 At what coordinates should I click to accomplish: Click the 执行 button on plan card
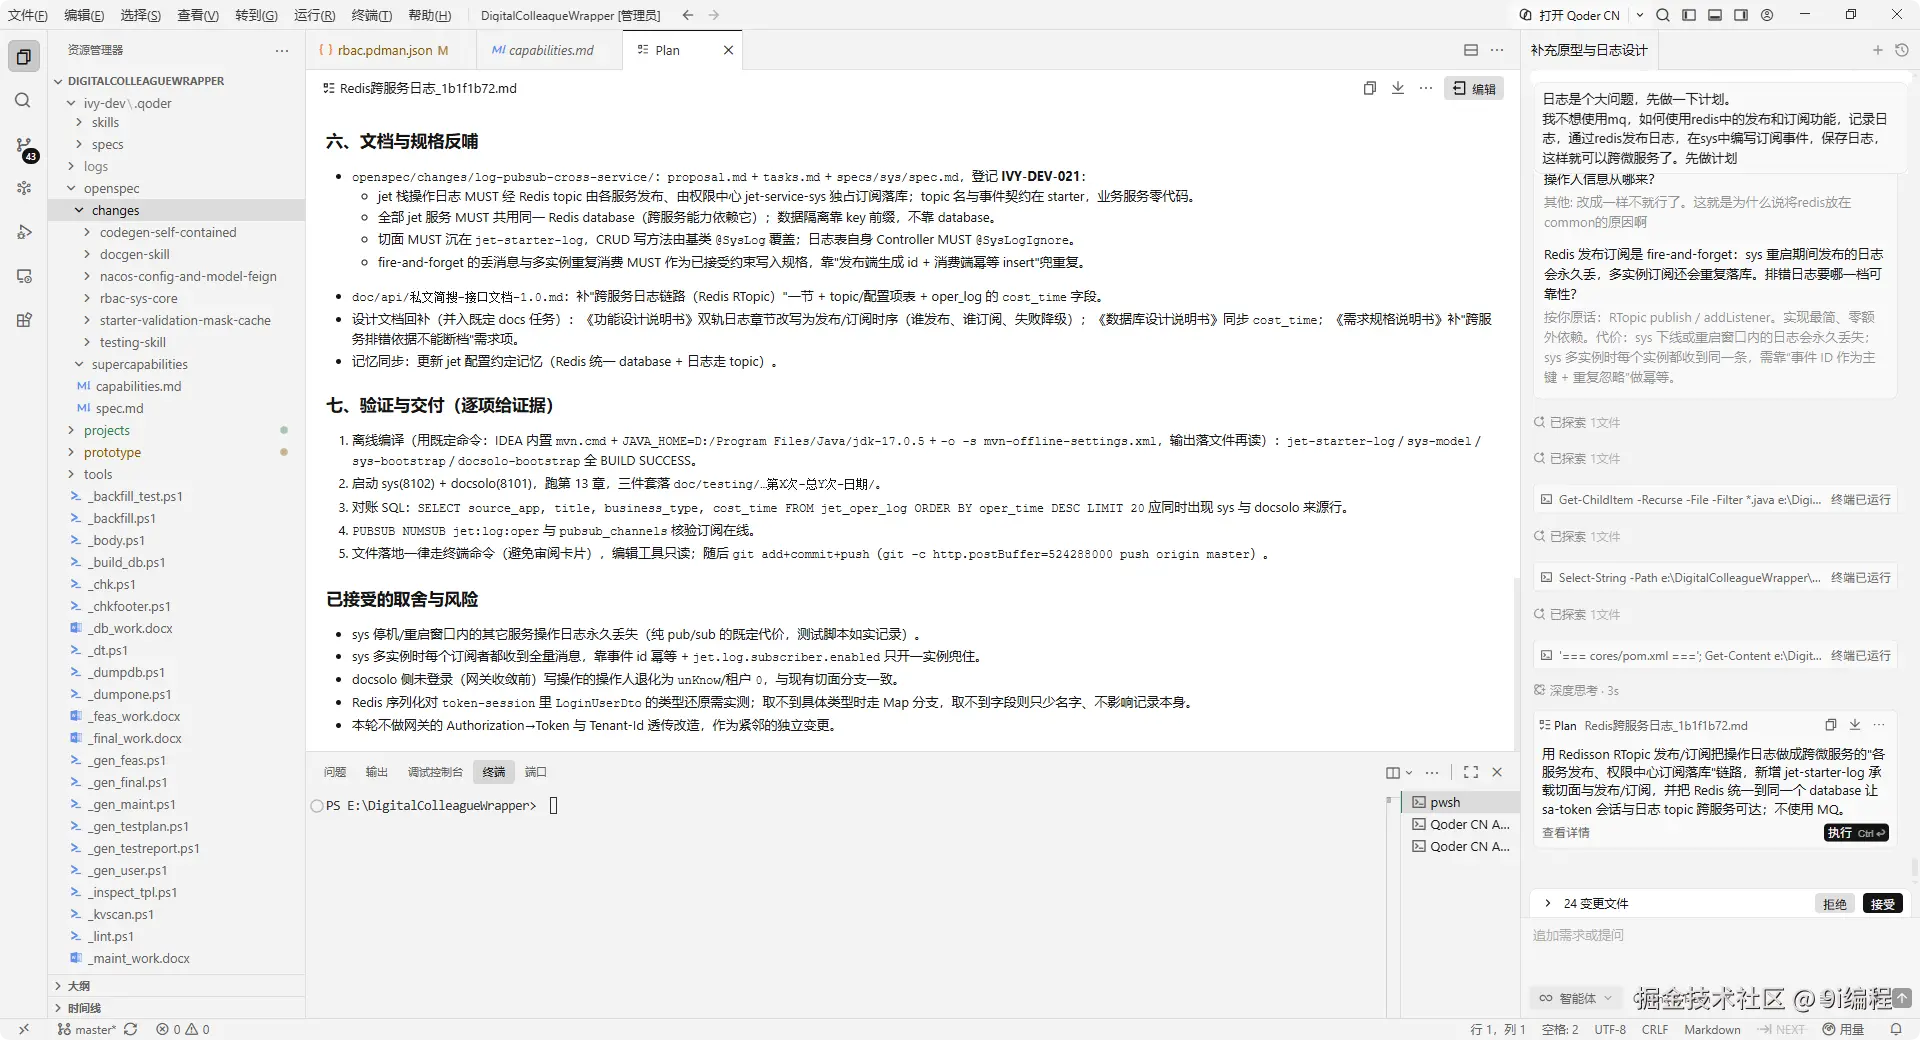click(1856, 832)
